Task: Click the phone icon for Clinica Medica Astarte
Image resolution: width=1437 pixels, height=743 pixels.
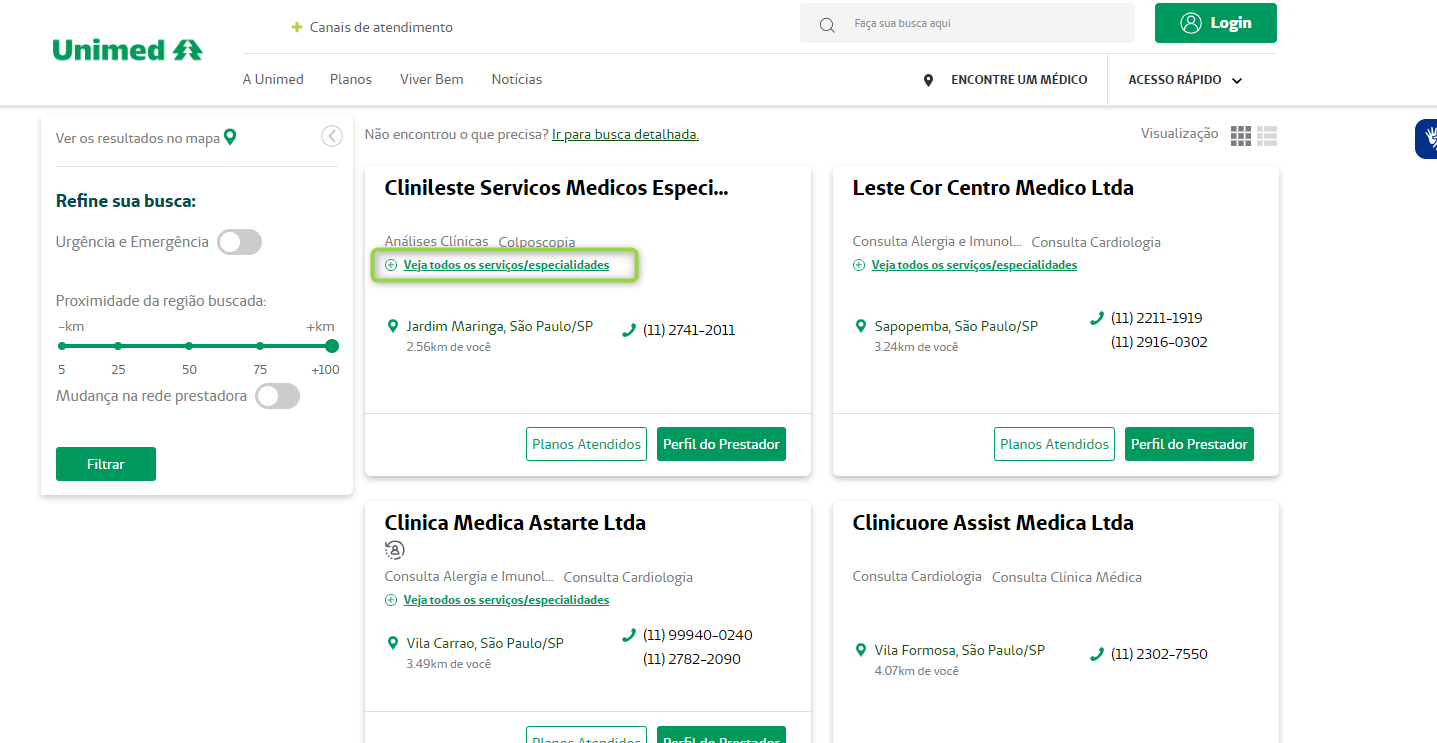Action: [x=629, y=635]
